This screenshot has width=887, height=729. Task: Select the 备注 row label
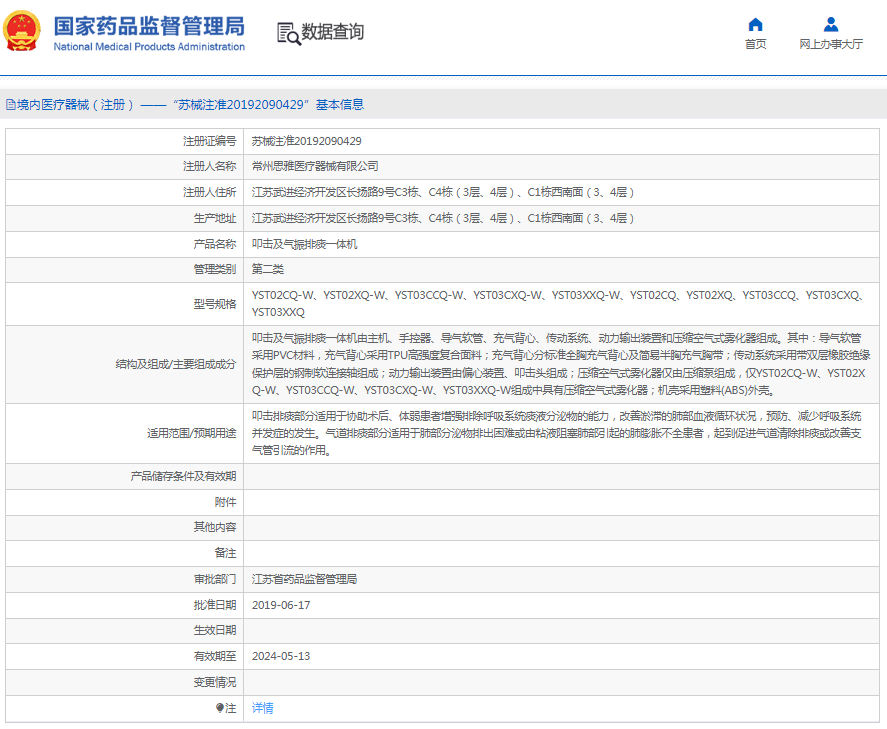click(226, 553)
